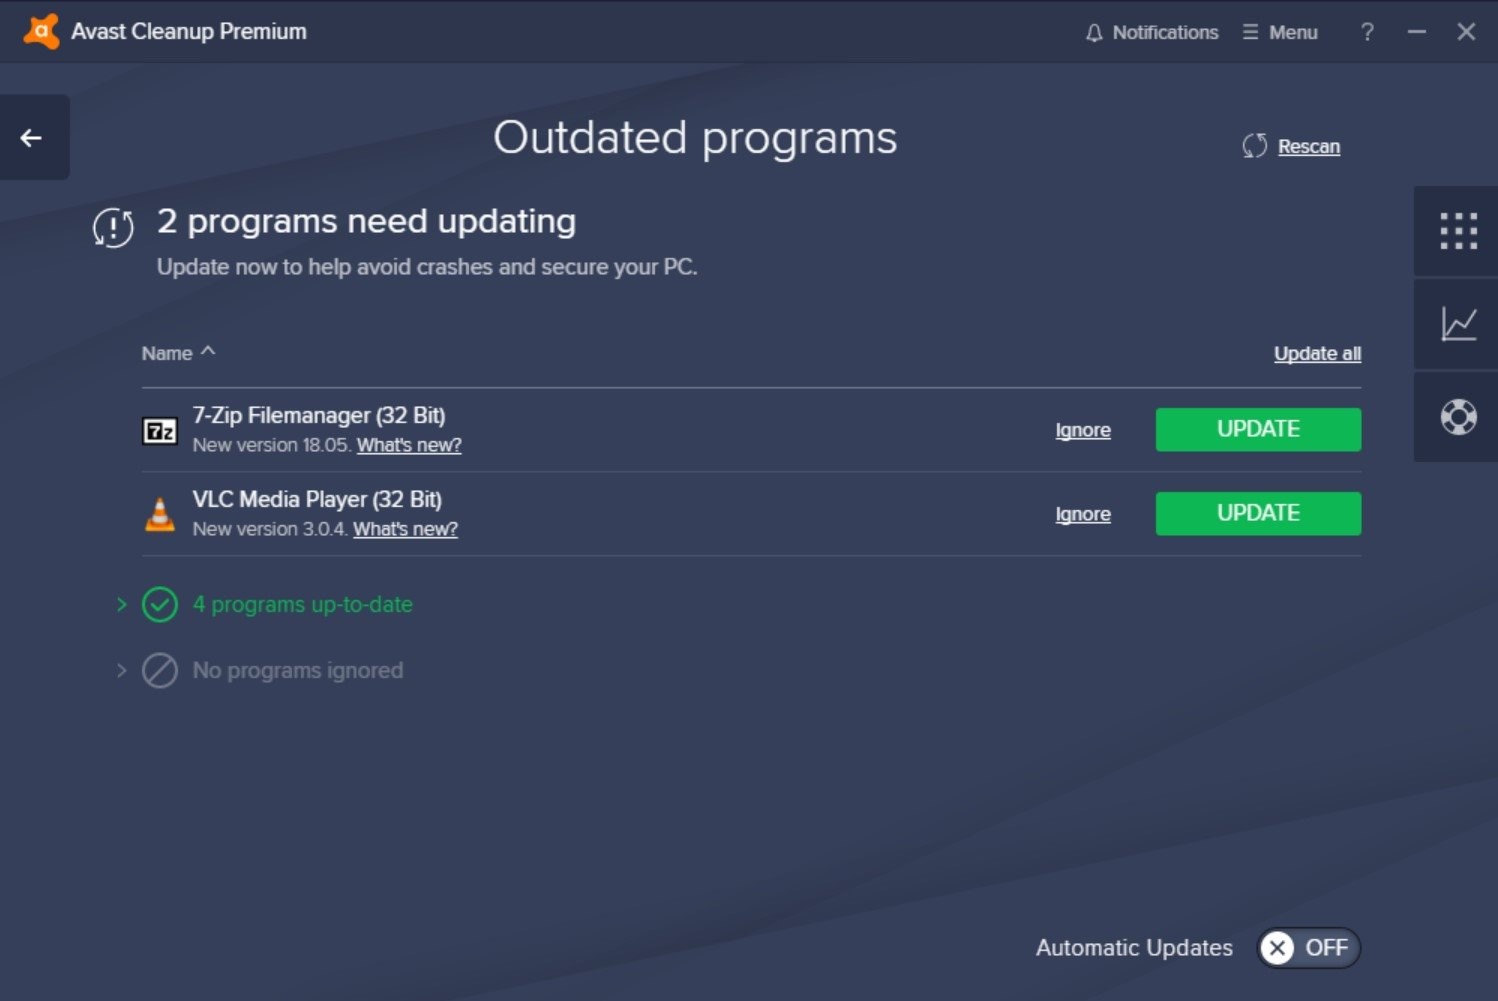This screenshot has width=1498, height=1001.
Task: Ignore the VLC Media Player update
Action: (x=1083, y=513)
